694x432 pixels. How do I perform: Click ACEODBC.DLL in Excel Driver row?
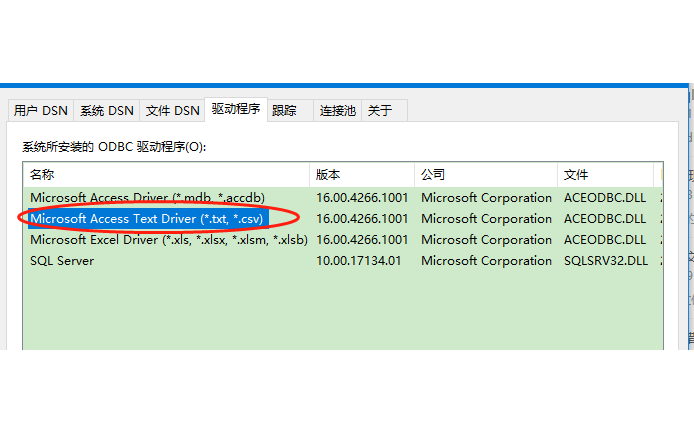(x=605, y=240)
